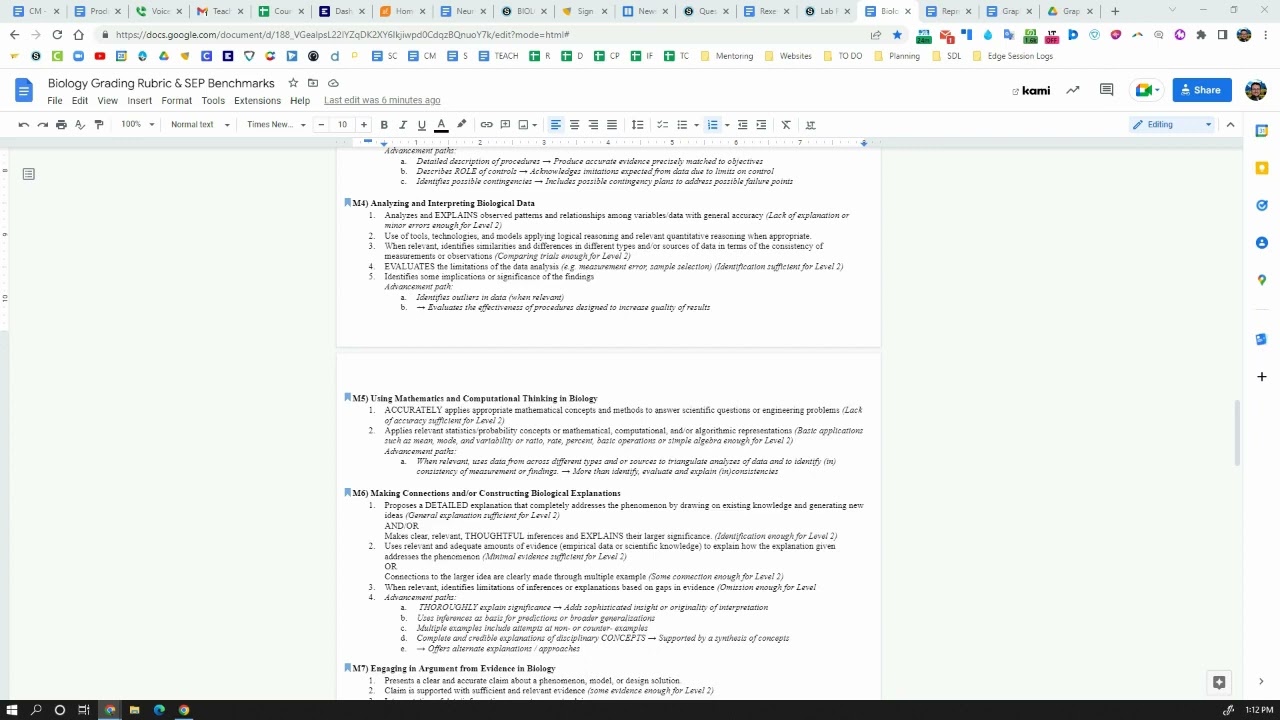
Task: Open with Kami
Action: tap(1032, 90)
